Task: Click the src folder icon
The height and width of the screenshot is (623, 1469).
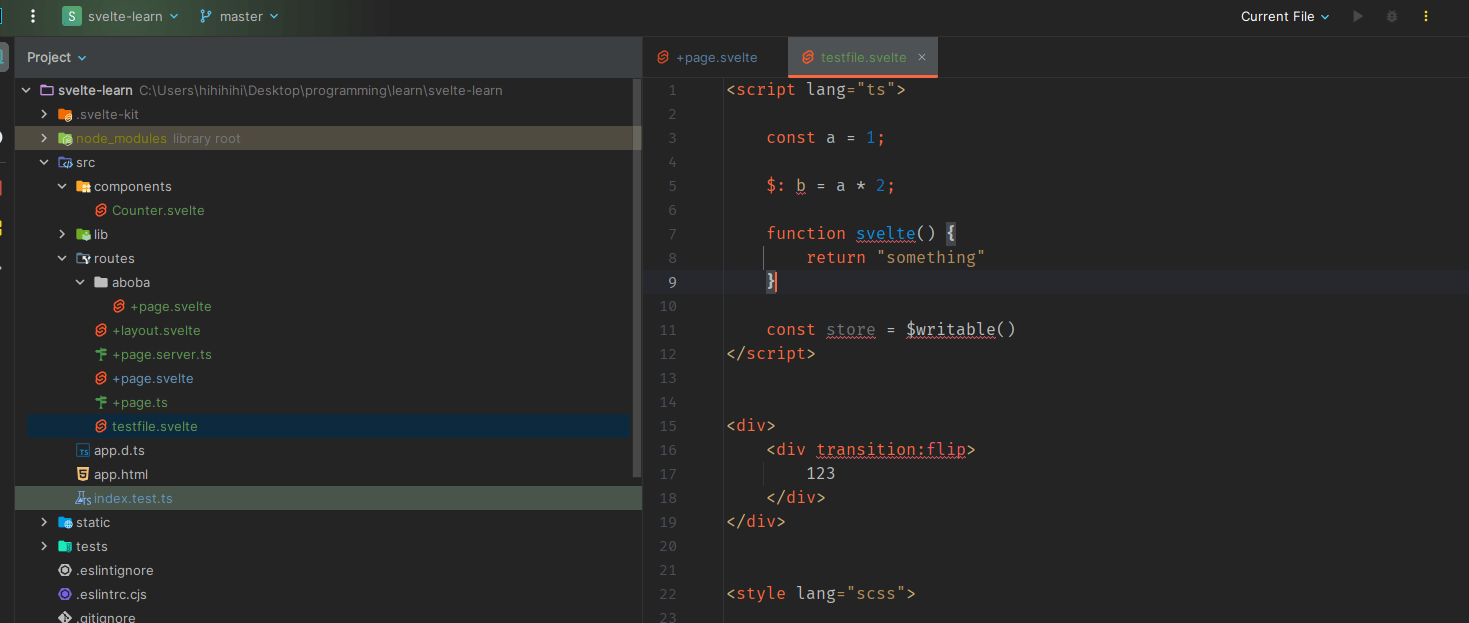Action: coord(65,162)
